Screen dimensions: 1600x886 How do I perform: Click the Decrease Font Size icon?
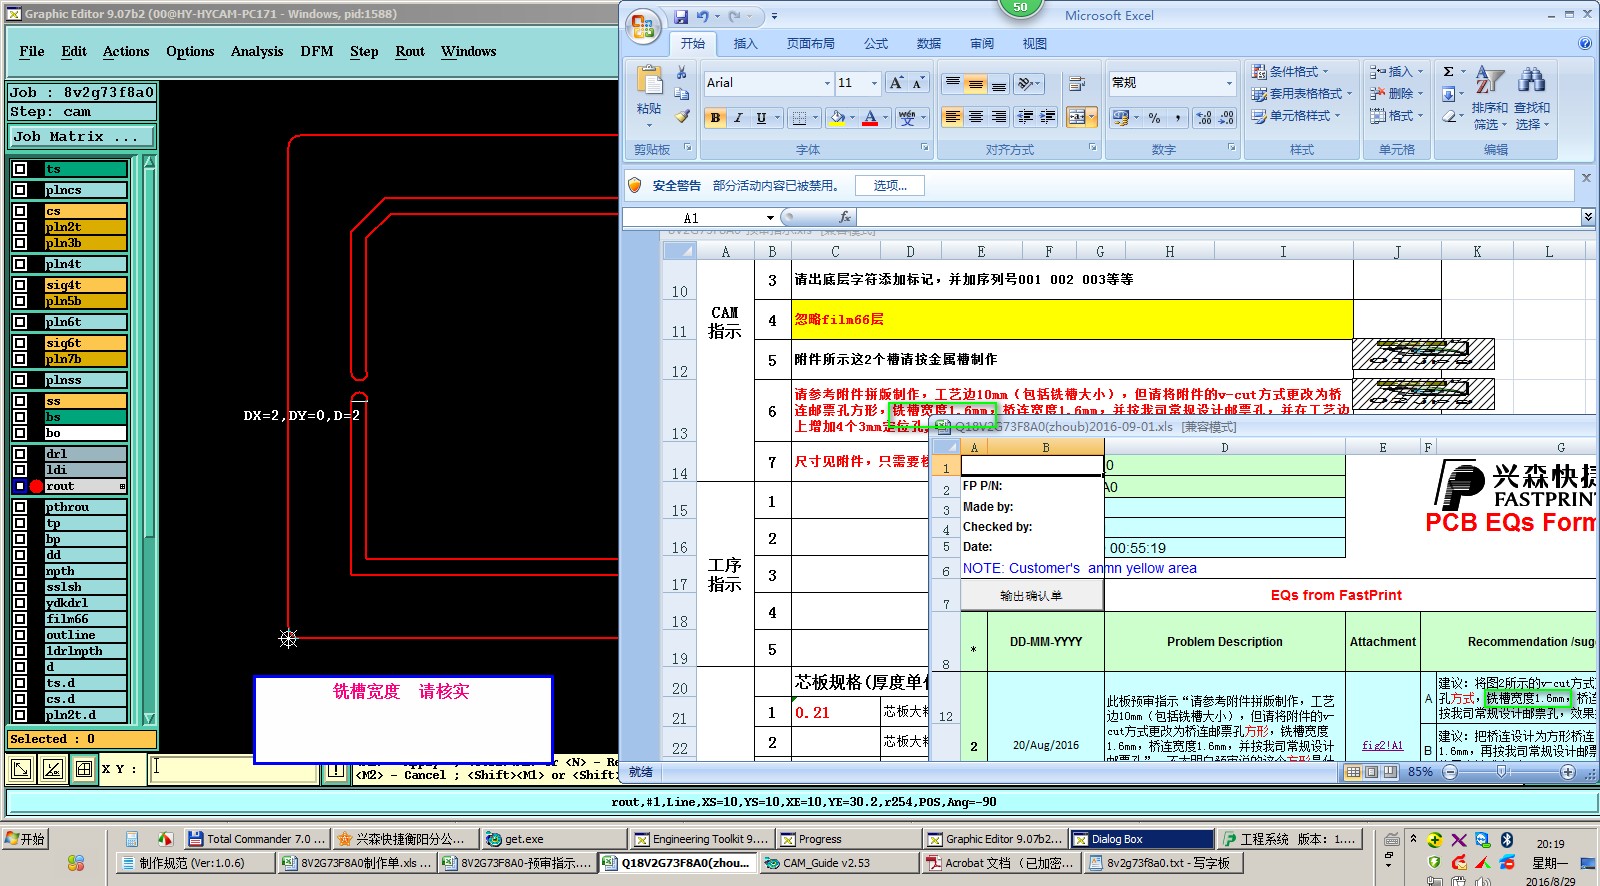coord(917,83)
